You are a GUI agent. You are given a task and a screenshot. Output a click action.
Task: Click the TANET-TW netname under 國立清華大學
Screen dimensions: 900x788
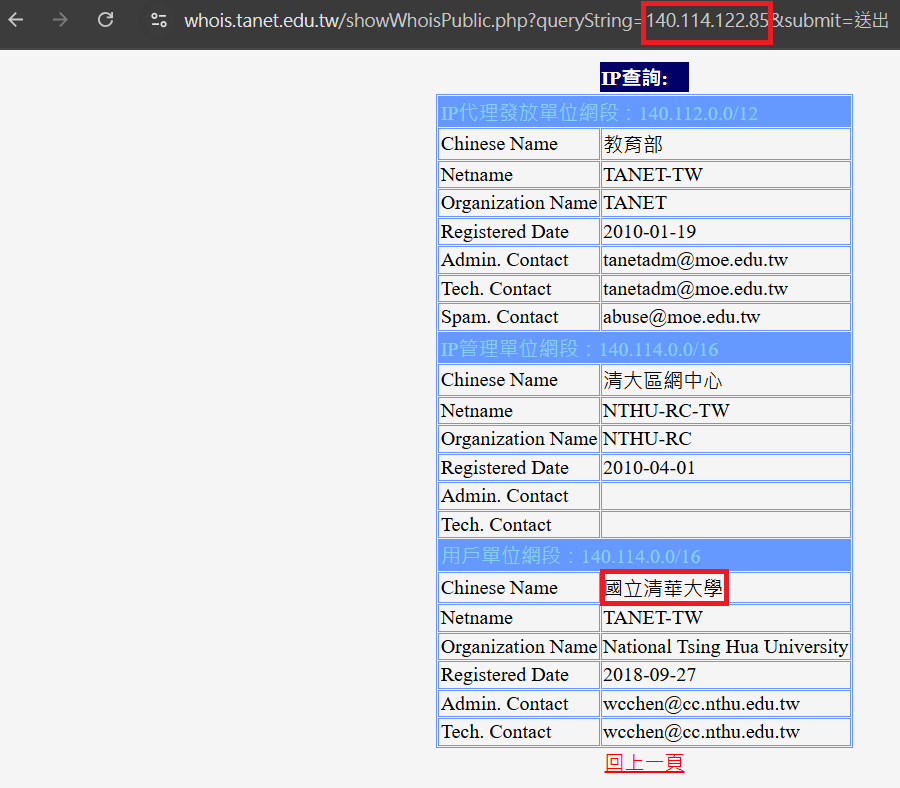(726, 618)
